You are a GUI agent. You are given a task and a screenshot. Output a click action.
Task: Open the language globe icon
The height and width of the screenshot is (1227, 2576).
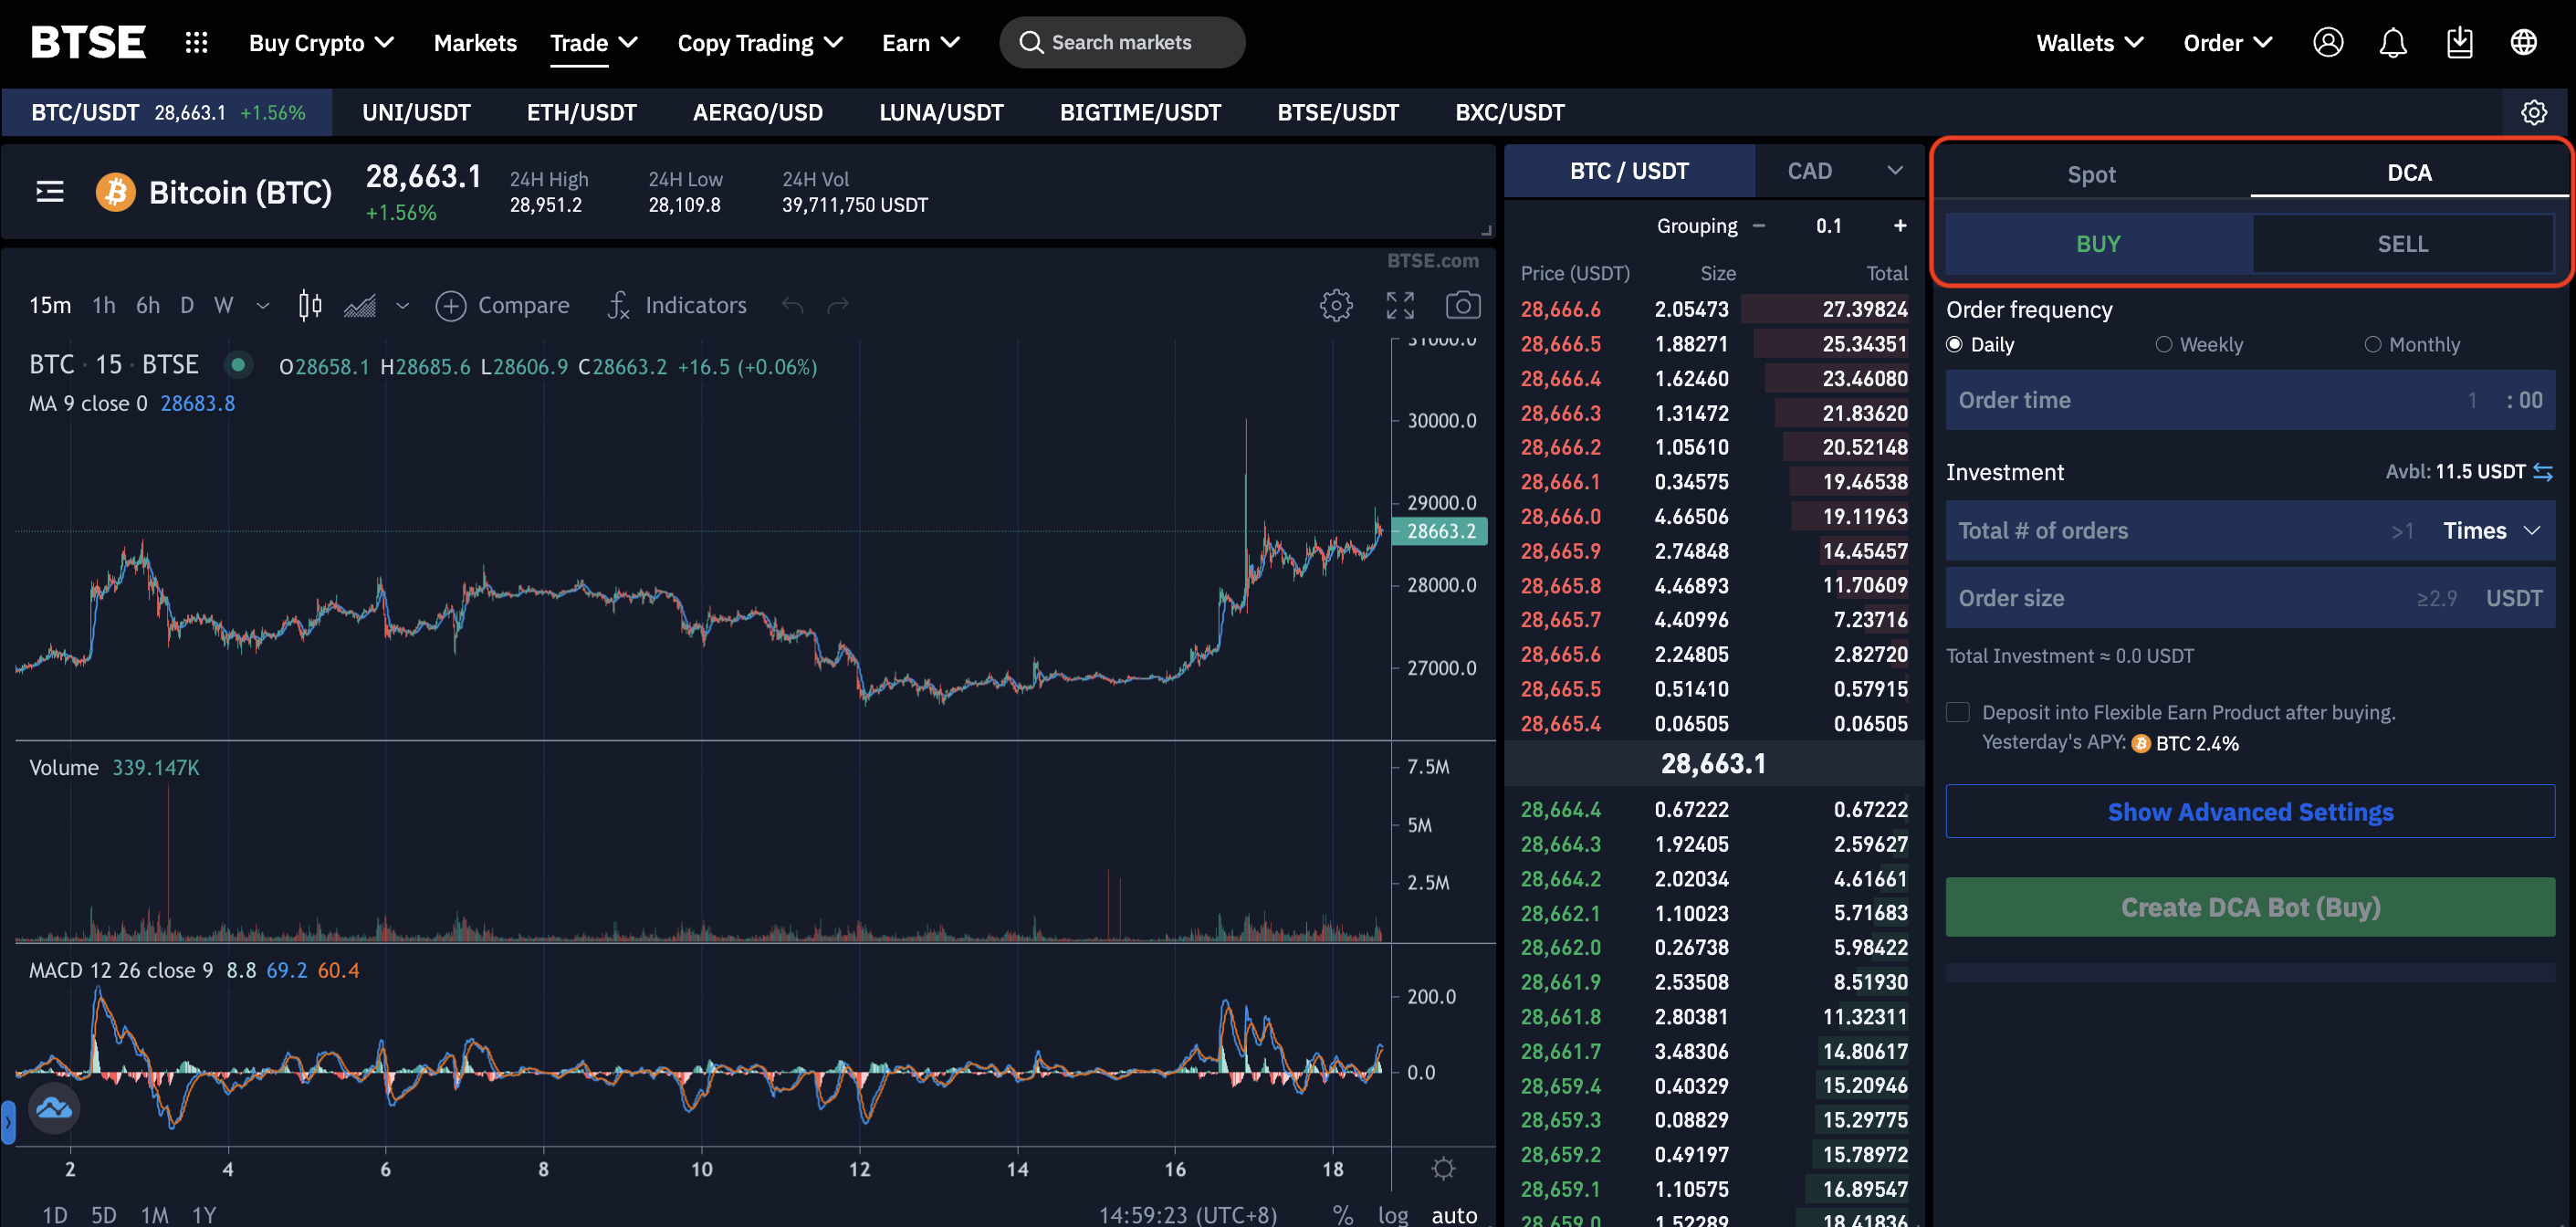[2524, 42]
